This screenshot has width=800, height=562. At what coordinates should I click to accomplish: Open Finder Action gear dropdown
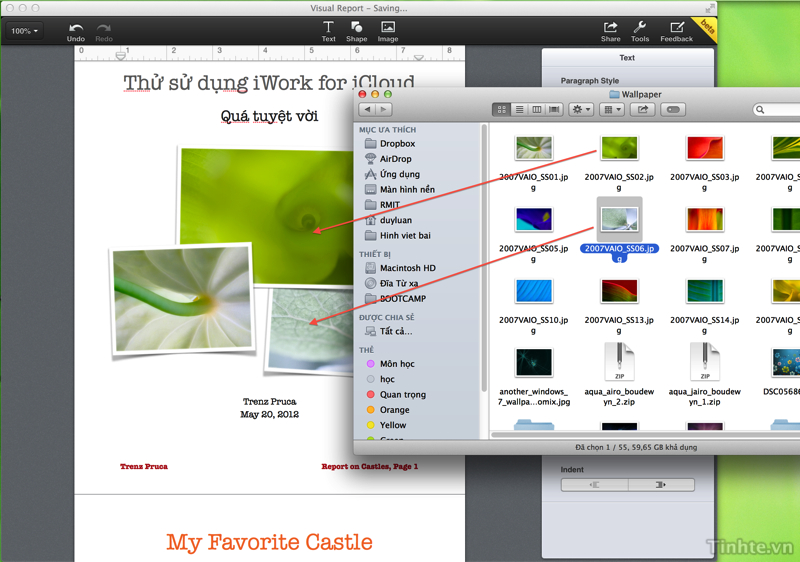(581, 109)
